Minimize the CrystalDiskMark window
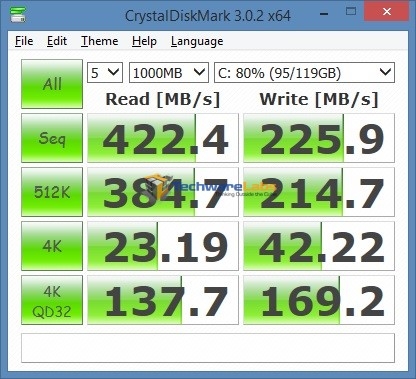The image size is (416, 379). tap(324, 13)
